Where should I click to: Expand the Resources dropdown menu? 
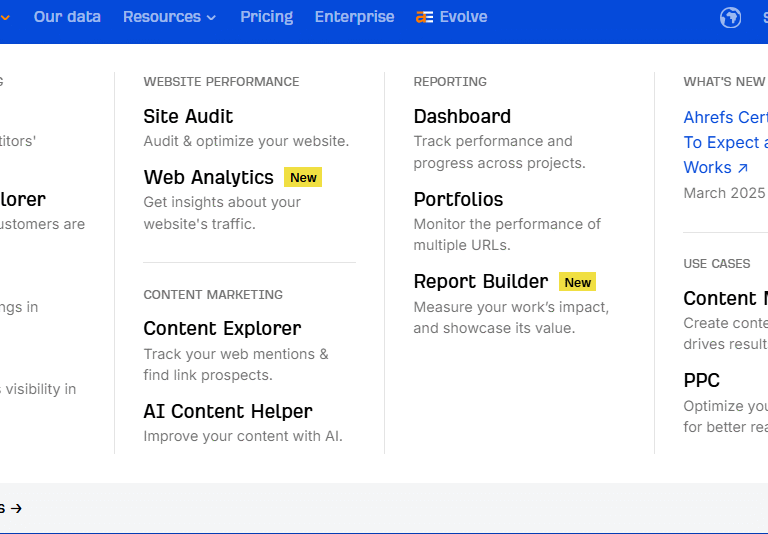tap(169, 17)
